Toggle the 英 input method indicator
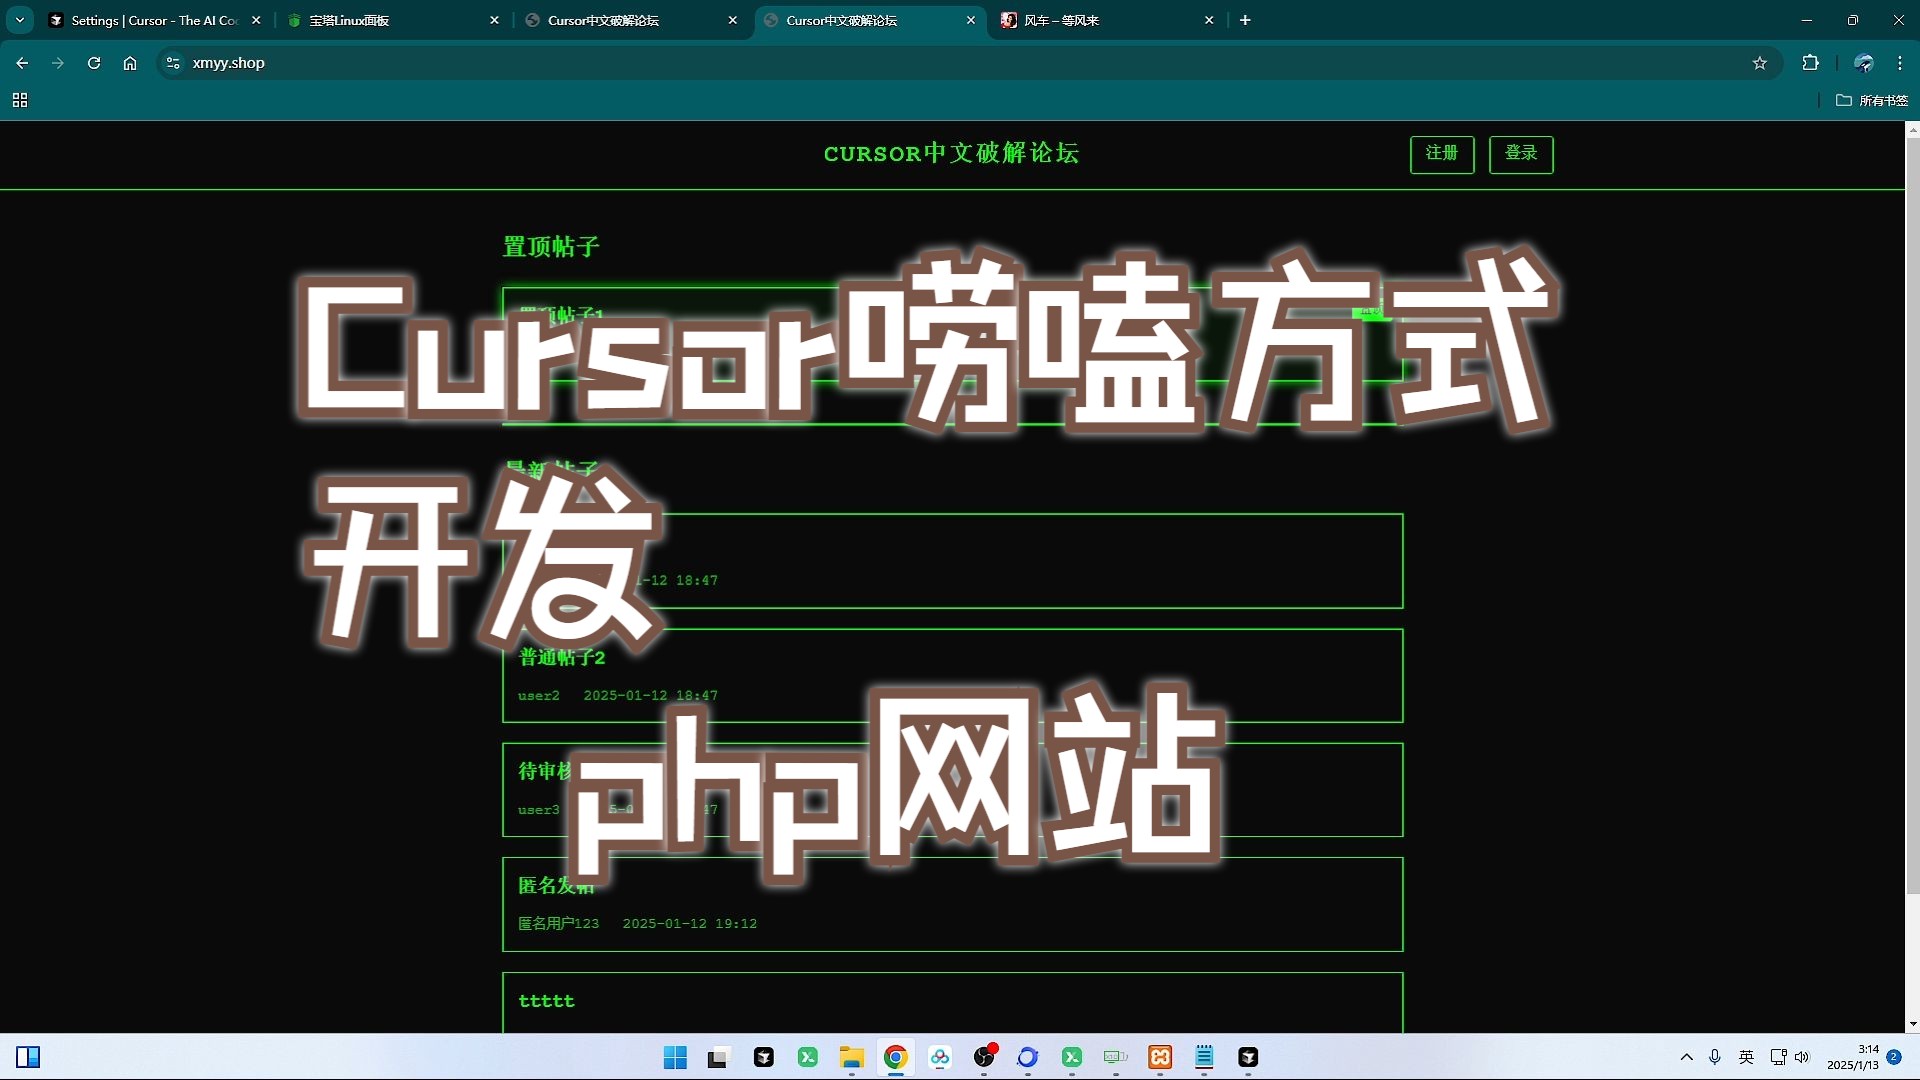1920x1080 pixels. pyautogui.click(x=1747, y=1057)
